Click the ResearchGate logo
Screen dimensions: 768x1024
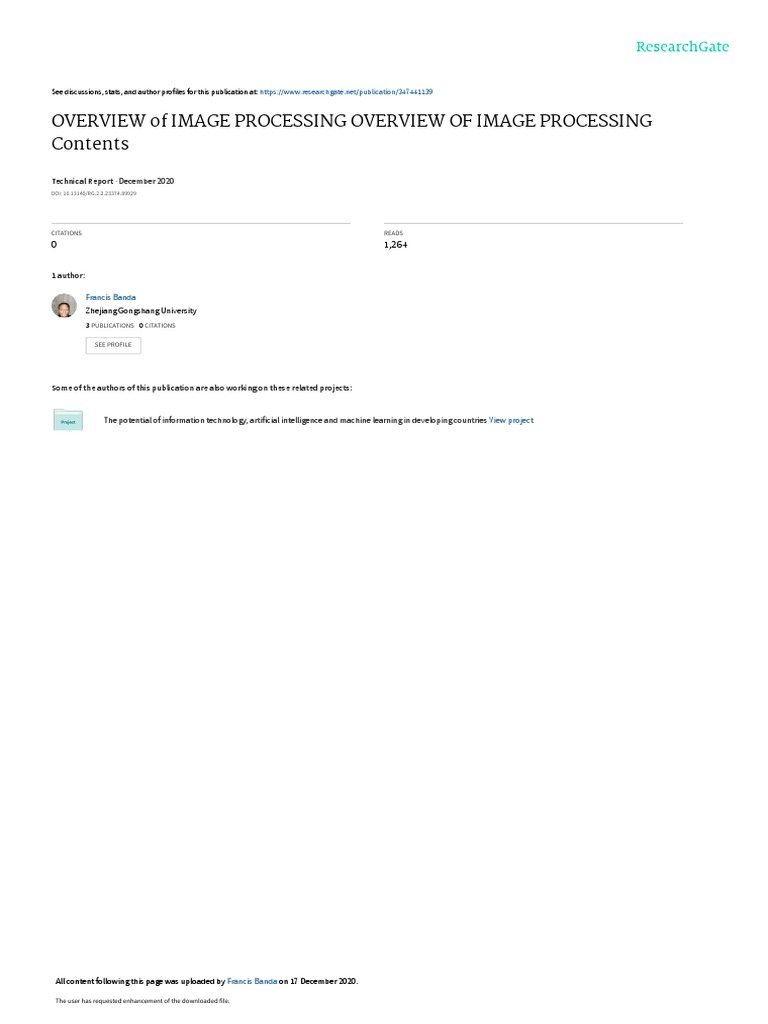pos(682,46)
